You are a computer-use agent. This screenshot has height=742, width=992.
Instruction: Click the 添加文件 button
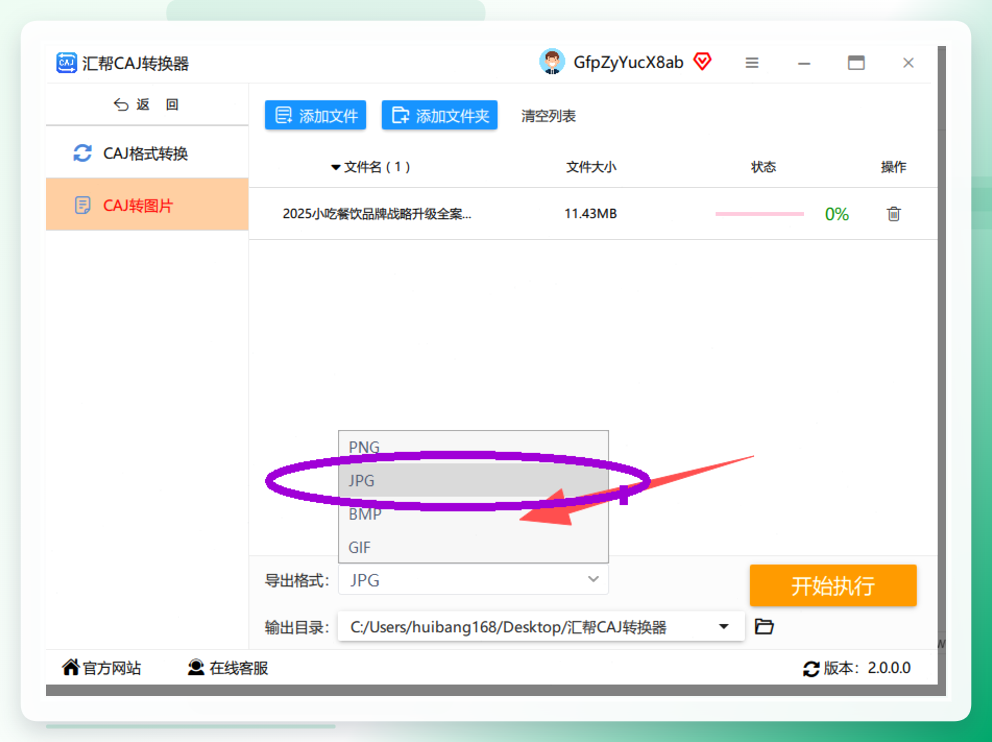pos(316,115)
